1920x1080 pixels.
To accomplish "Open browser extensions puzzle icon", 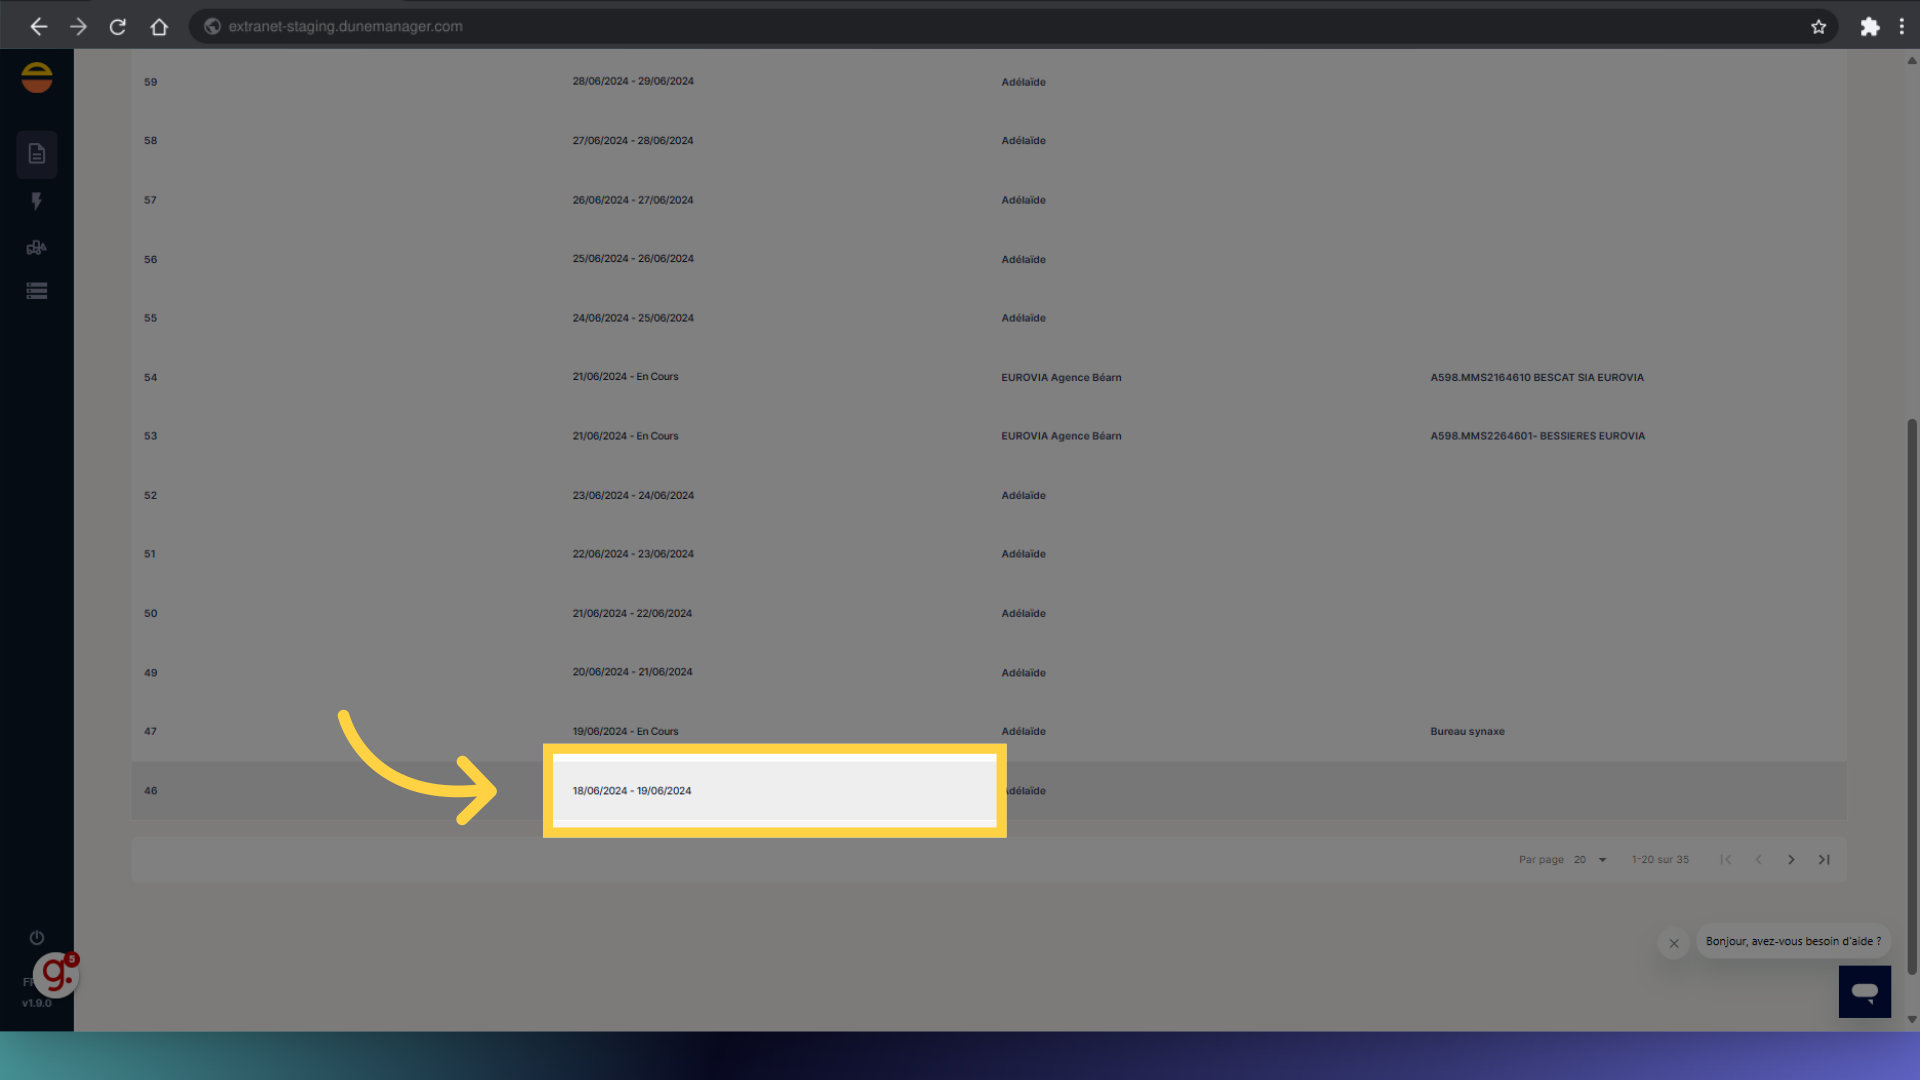I will tap(1869, 27).
